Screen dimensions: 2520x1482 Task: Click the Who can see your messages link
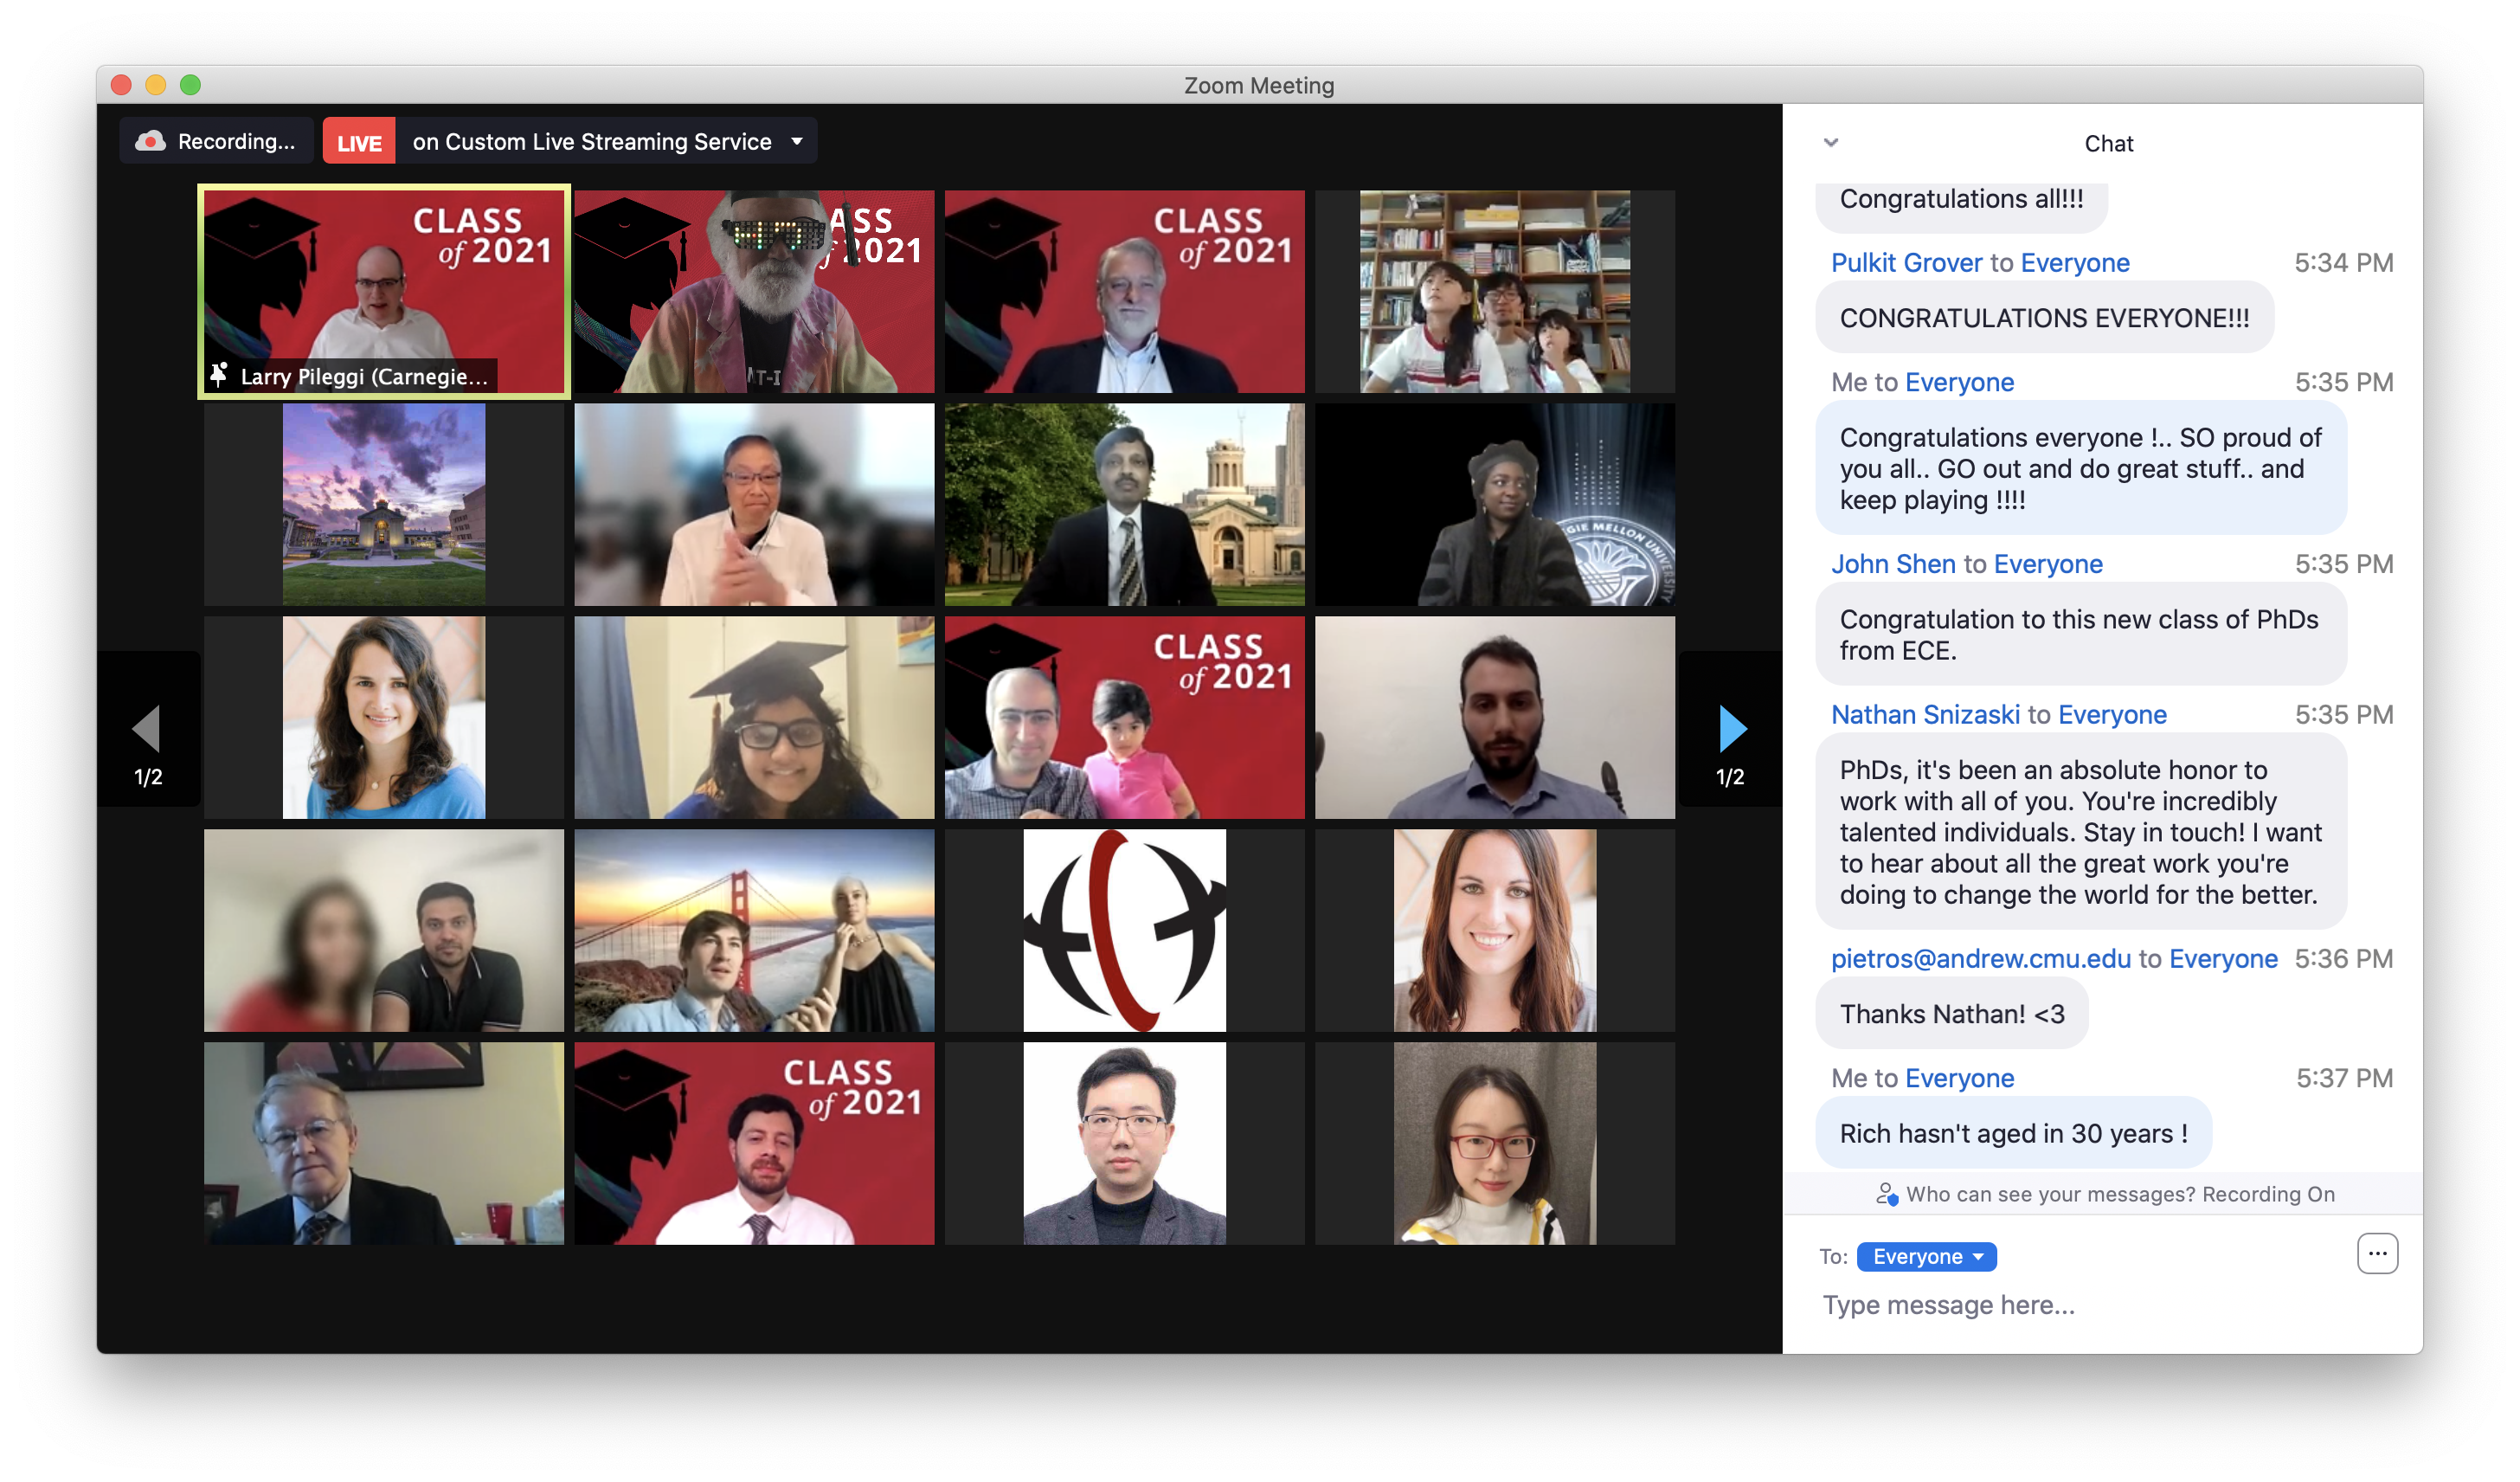2050,1194
